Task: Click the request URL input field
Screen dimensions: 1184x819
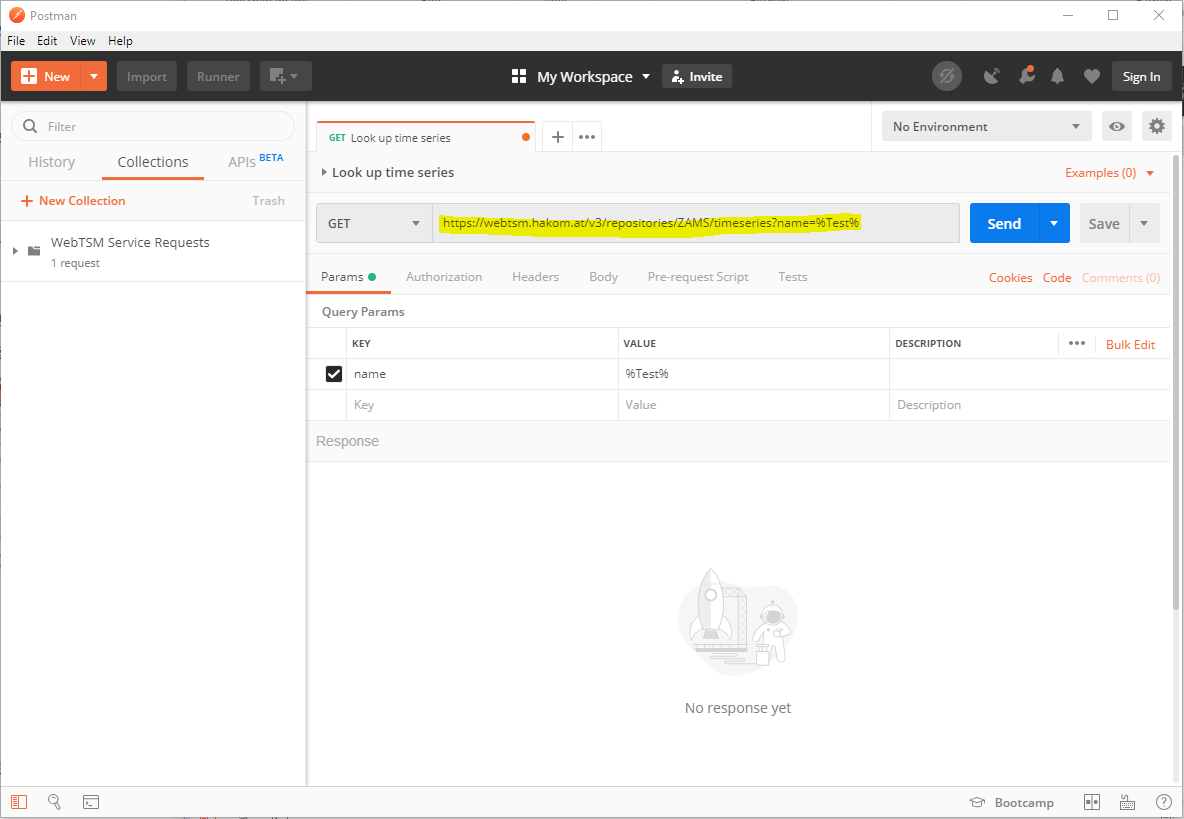Action: pyautogui.click(x=695, y=223)
